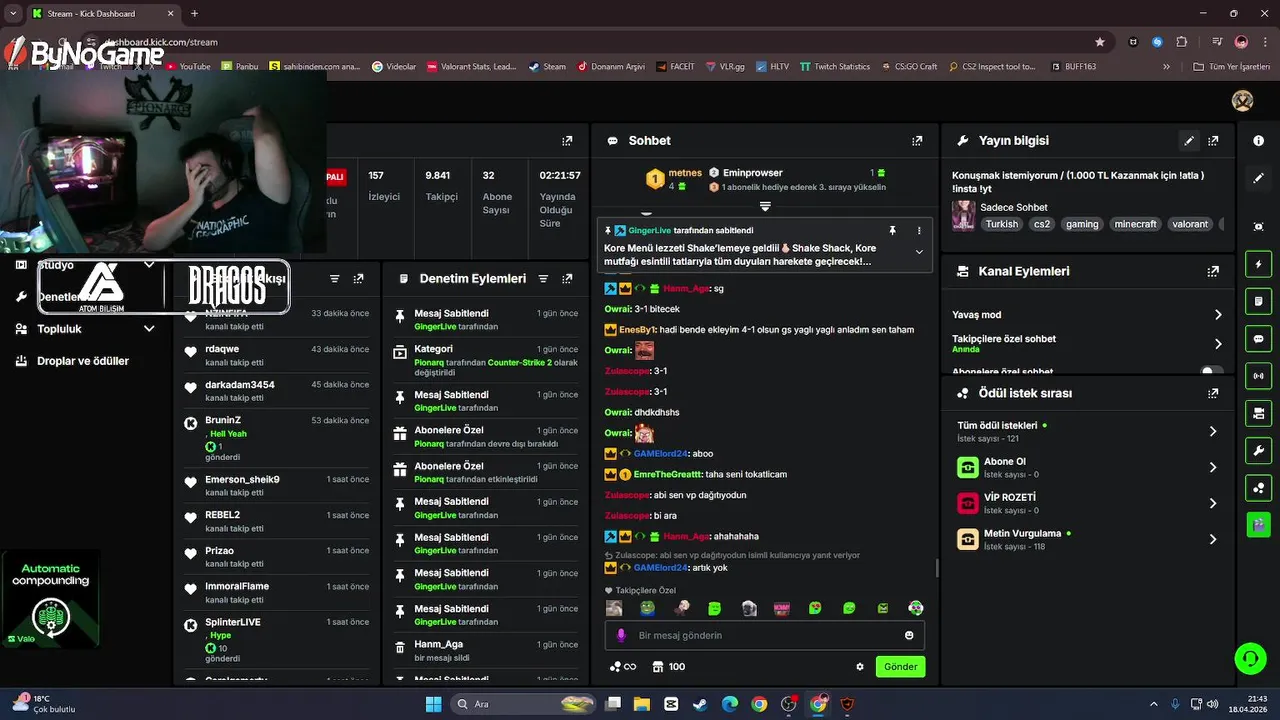The image size is (1280, 720).
Task: Click the broadcast signal icon in right sidebar
Action: pyautogui.click(x=1258, y=376)
